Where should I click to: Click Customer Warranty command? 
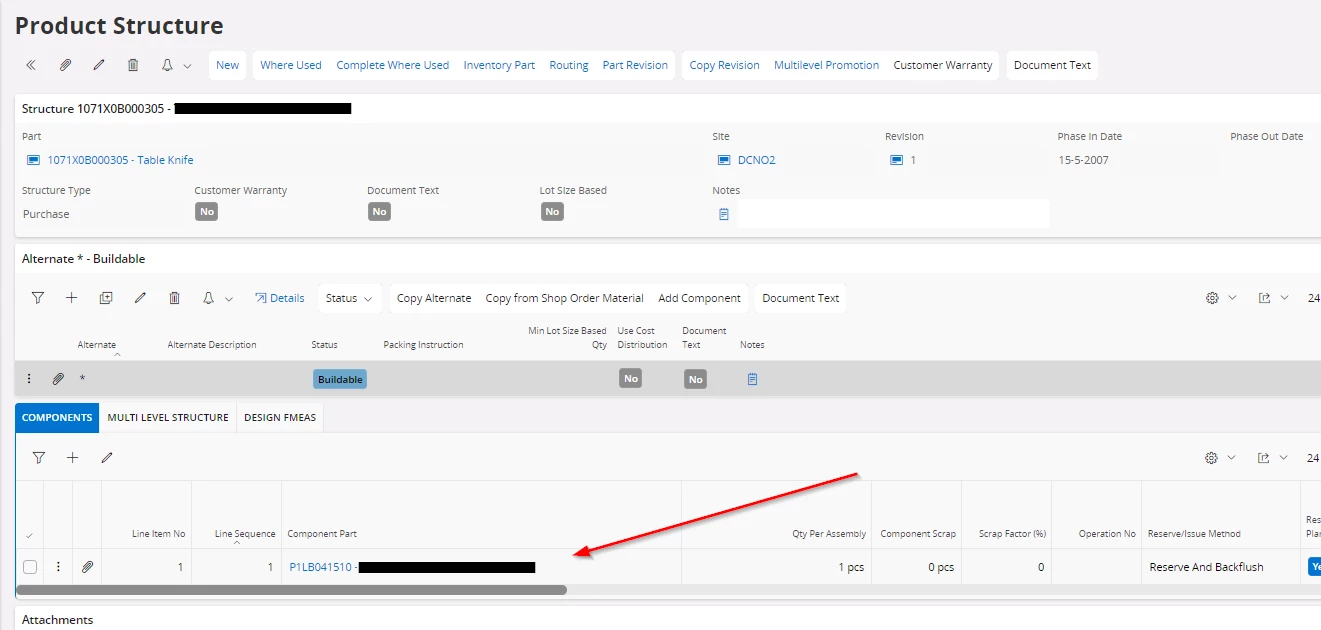[x=943, y=65]
